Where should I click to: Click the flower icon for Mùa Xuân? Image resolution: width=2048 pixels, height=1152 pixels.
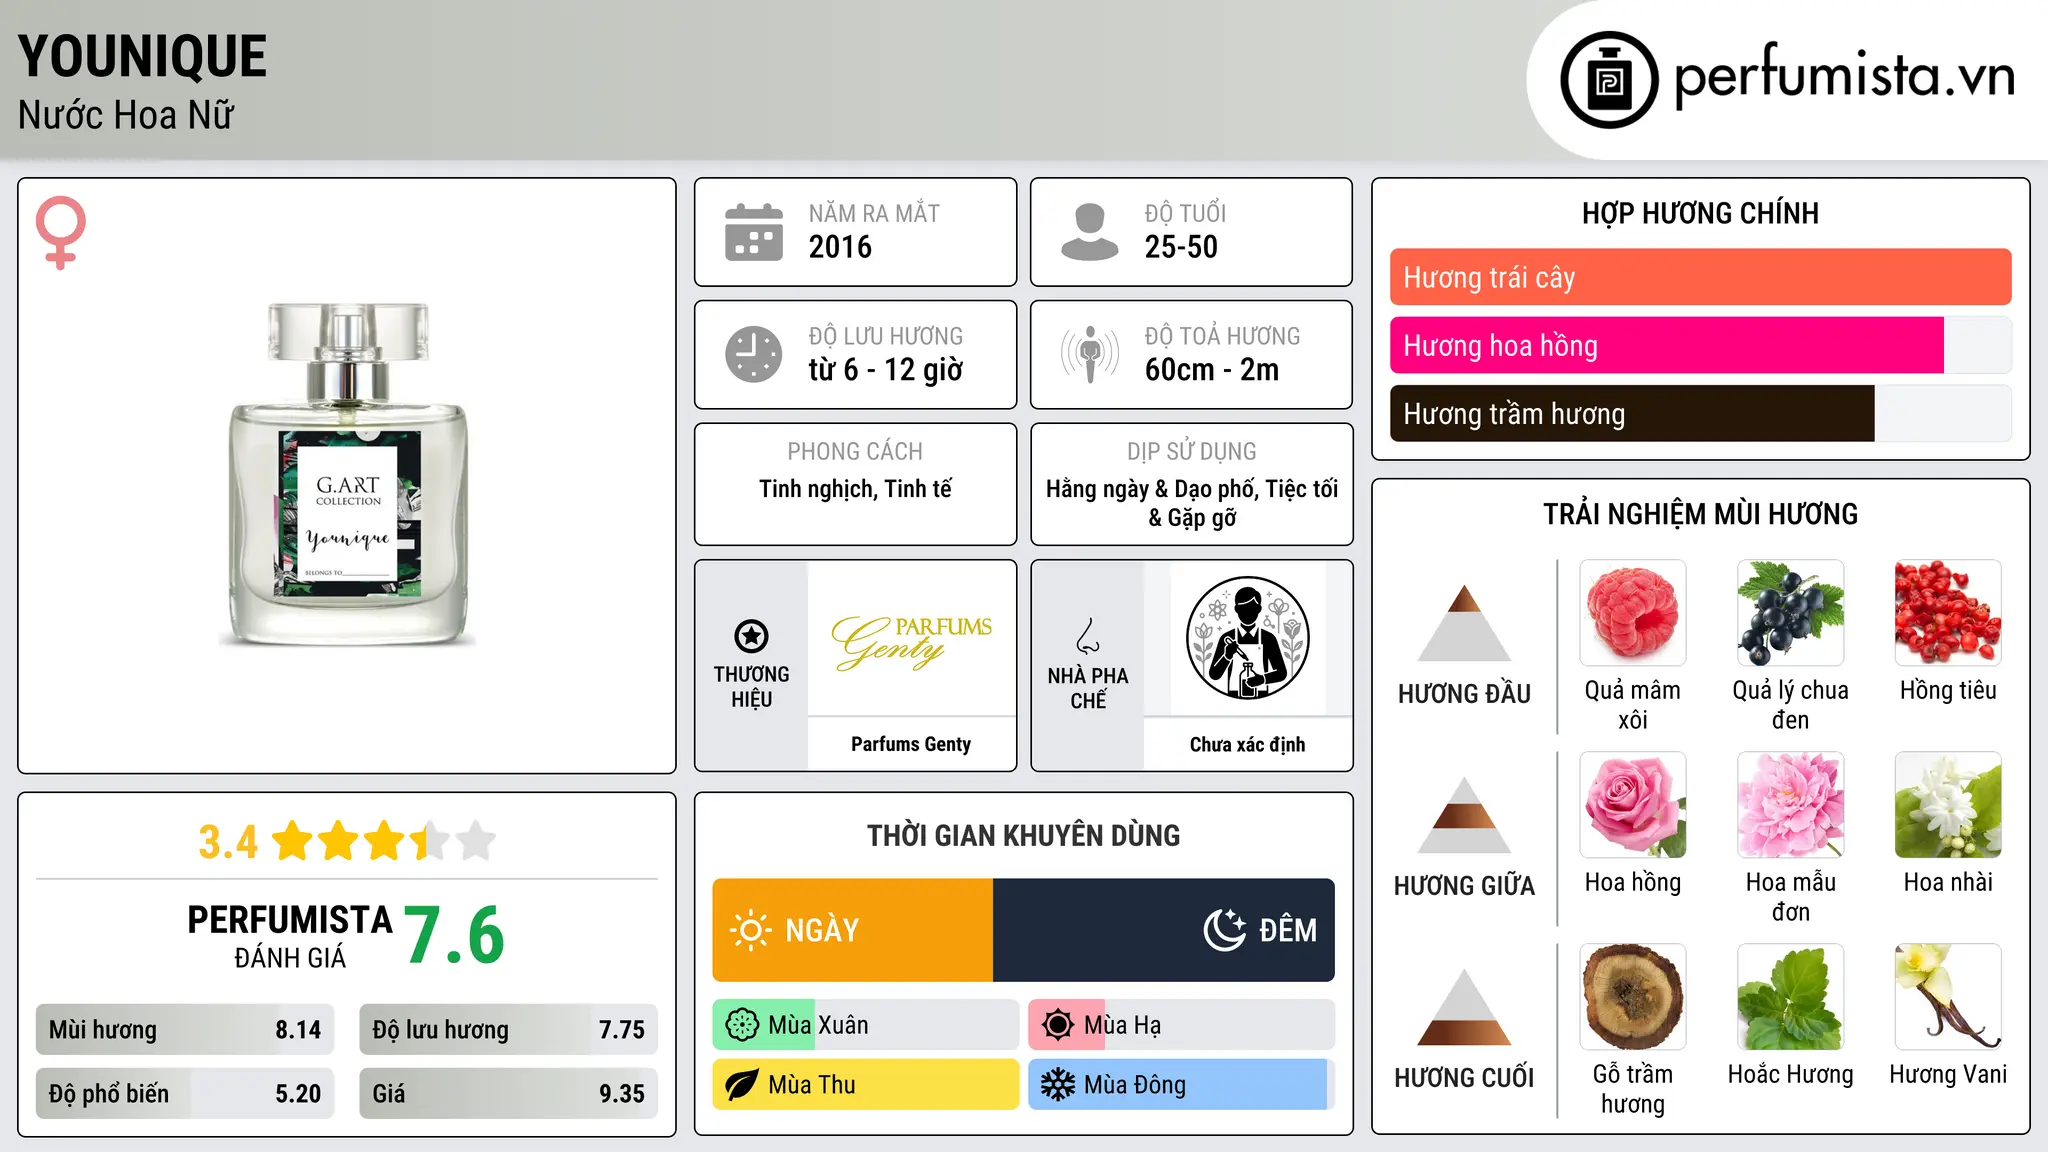(742, 1025)
